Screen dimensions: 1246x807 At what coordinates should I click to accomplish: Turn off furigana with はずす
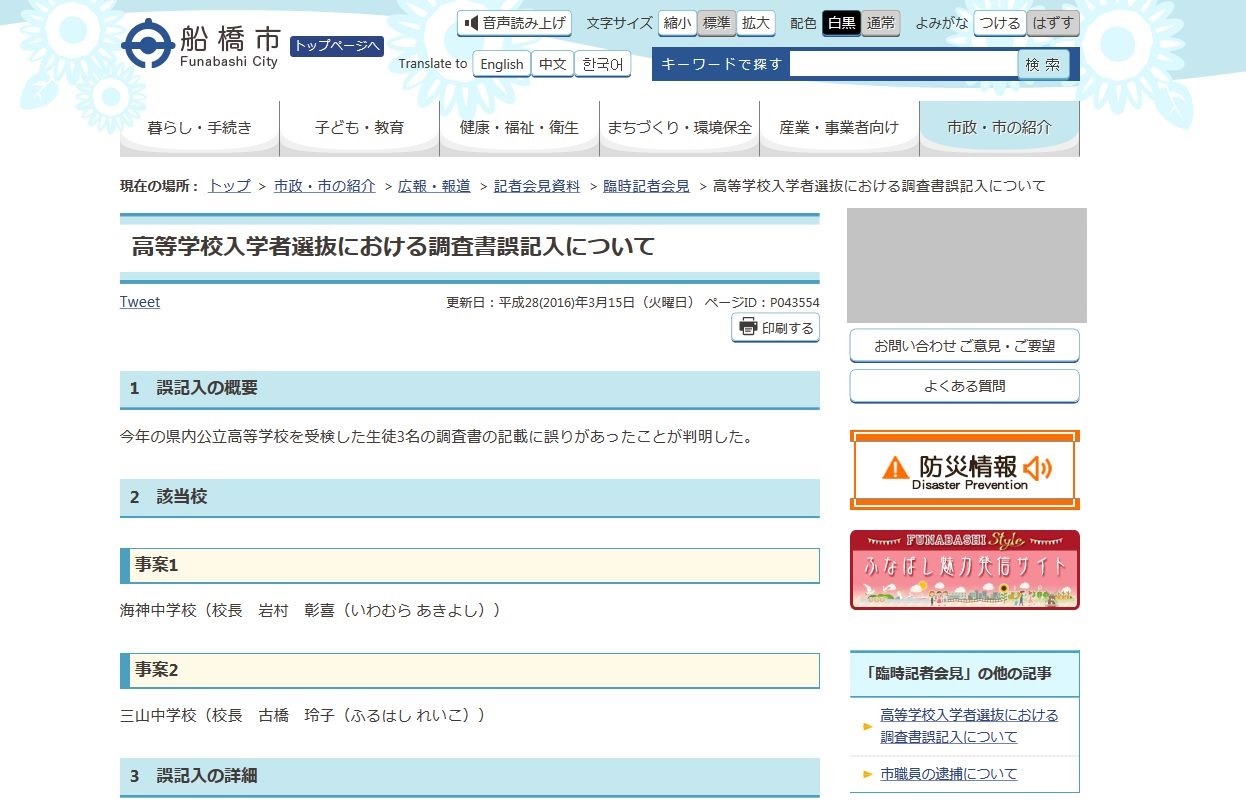tap(1052, 23)
